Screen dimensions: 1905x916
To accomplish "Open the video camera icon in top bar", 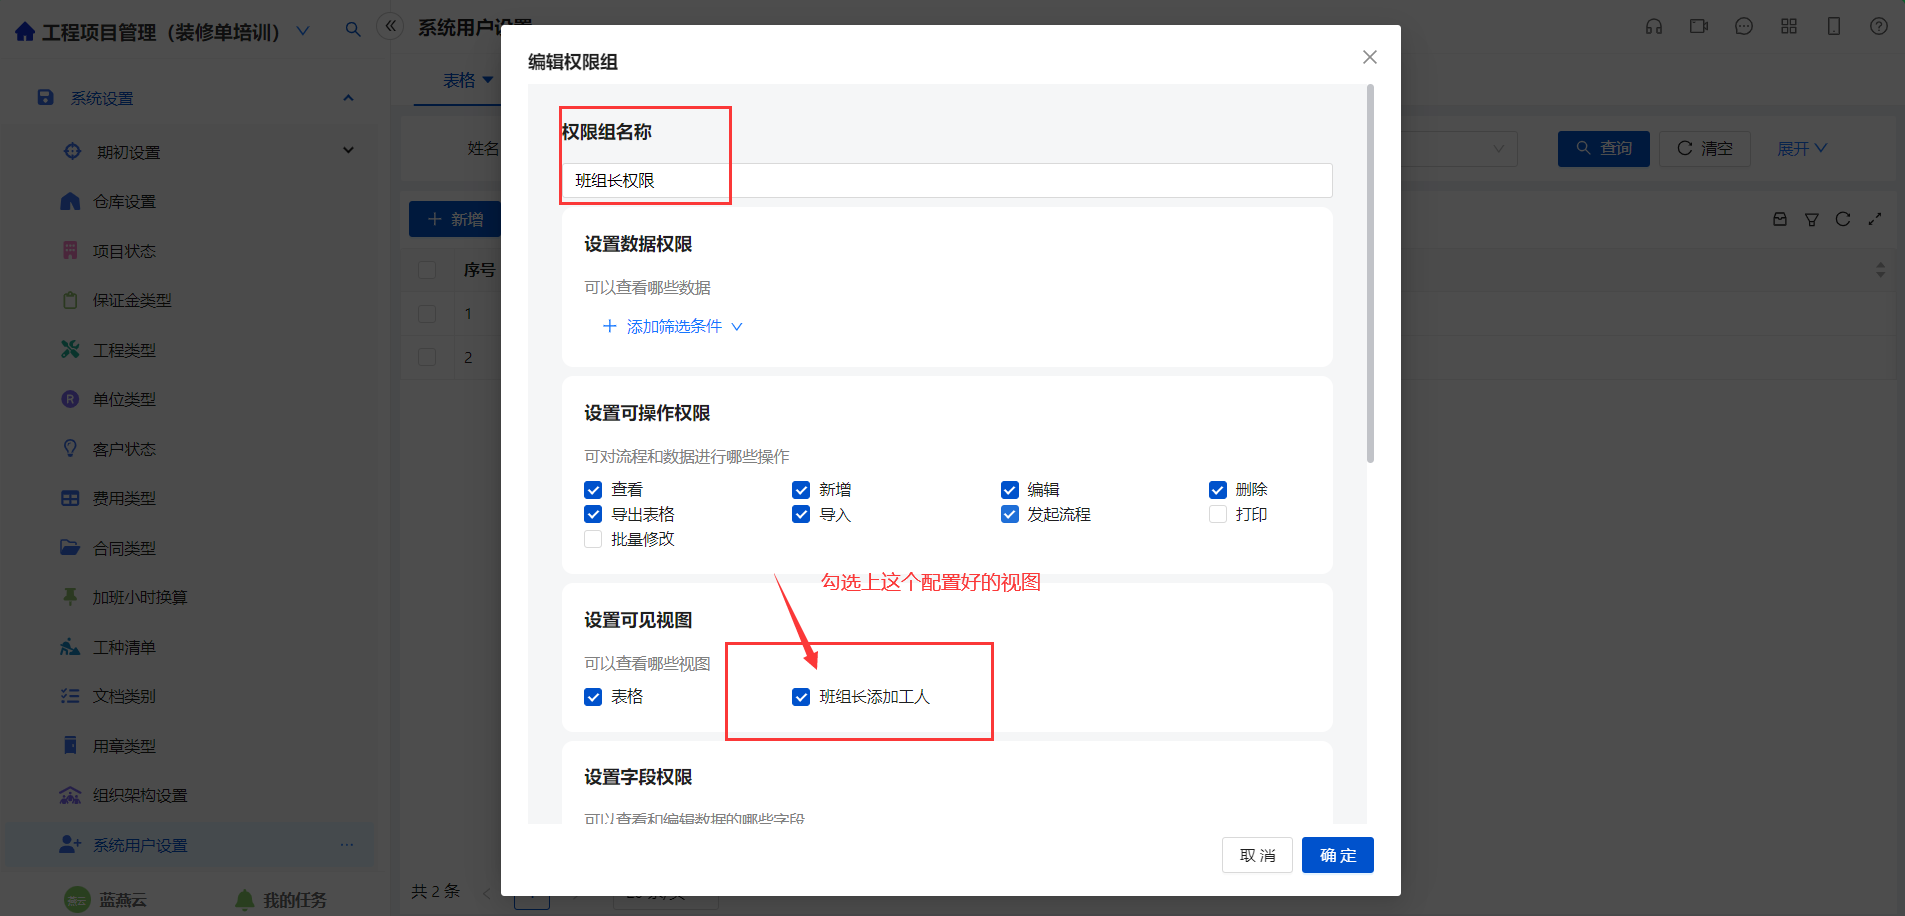I will [x=1699, y=26].
